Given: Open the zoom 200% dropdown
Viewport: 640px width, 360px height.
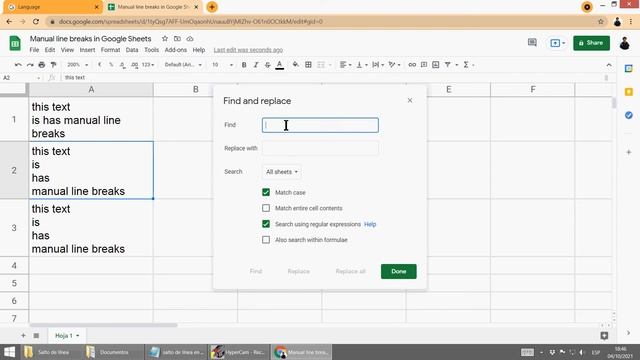Looking at the screenshot, I should 77,65.
